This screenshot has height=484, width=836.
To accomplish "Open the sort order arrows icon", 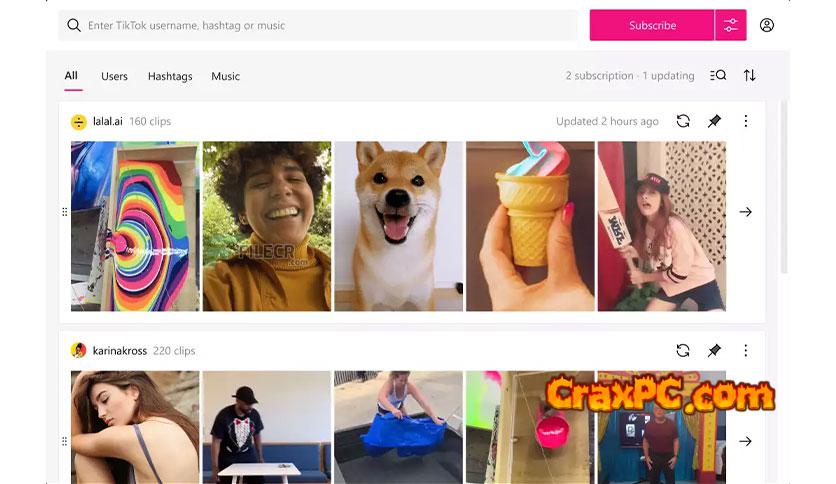I will click(750, 75).
